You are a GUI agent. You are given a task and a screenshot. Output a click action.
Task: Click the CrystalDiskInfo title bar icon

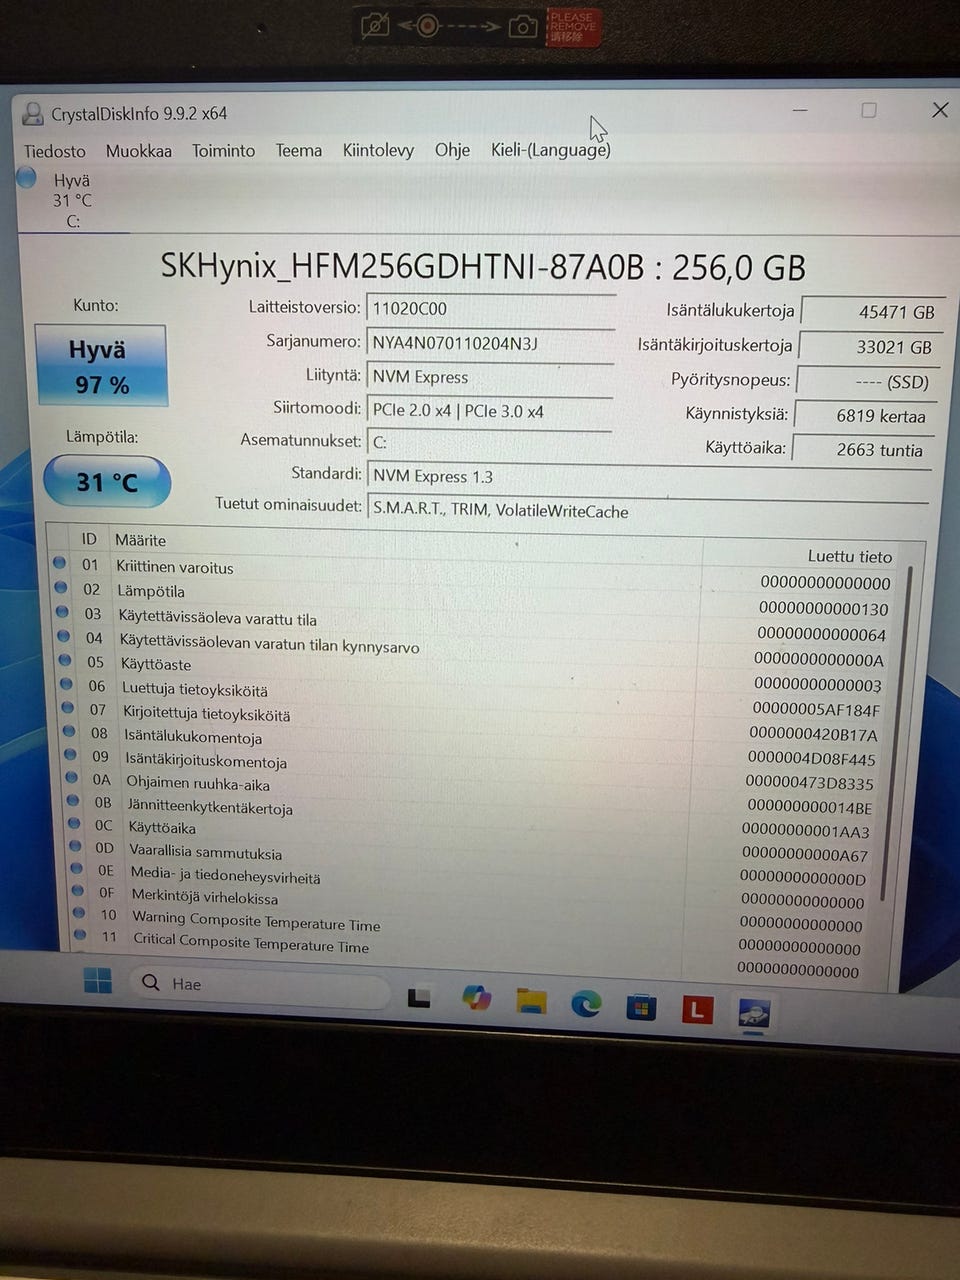pos(33,113)
